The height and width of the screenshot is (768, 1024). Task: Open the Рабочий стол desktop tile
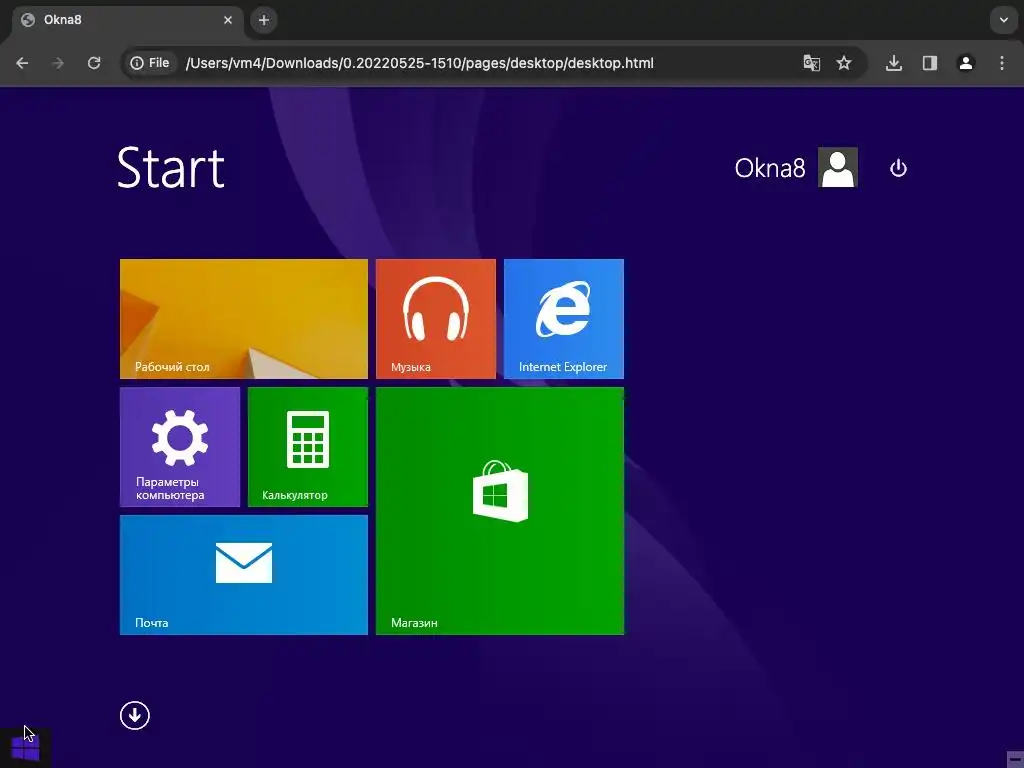tap(244, 319)
